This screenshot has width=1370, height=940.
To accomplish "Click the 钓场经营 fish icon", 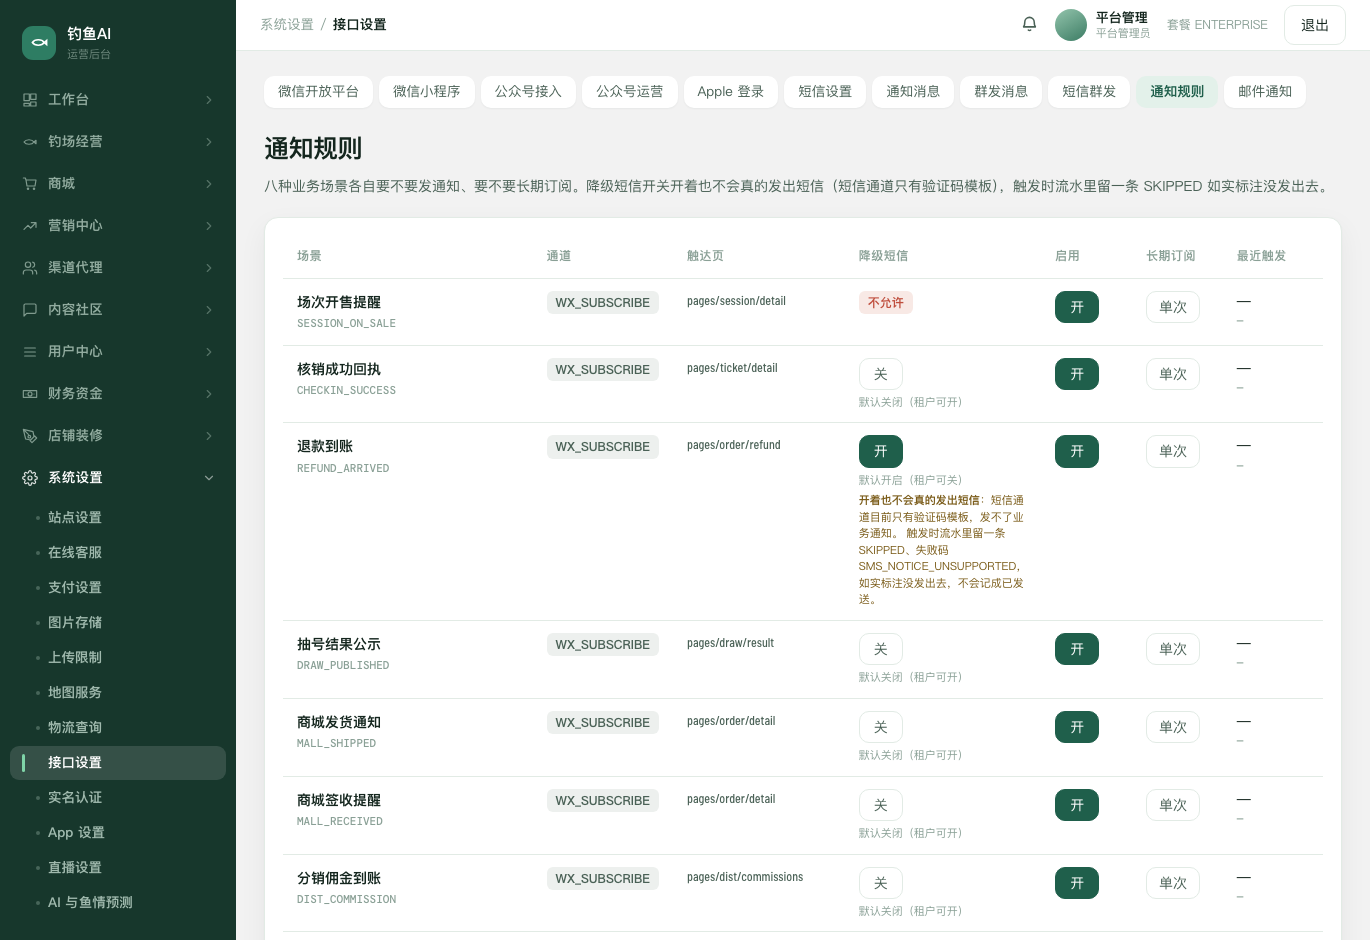I will [30, 142].
